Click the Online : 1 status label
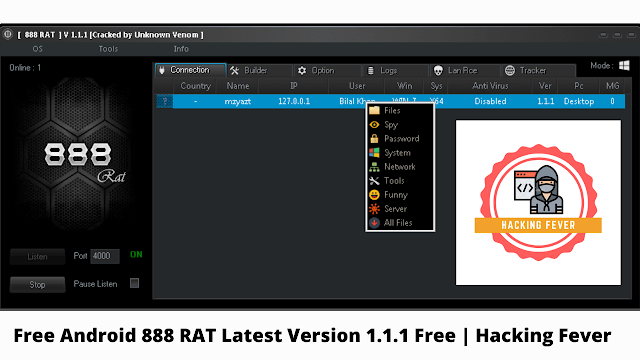The height and width of the screenshot is (360, 640). [25, 68]
